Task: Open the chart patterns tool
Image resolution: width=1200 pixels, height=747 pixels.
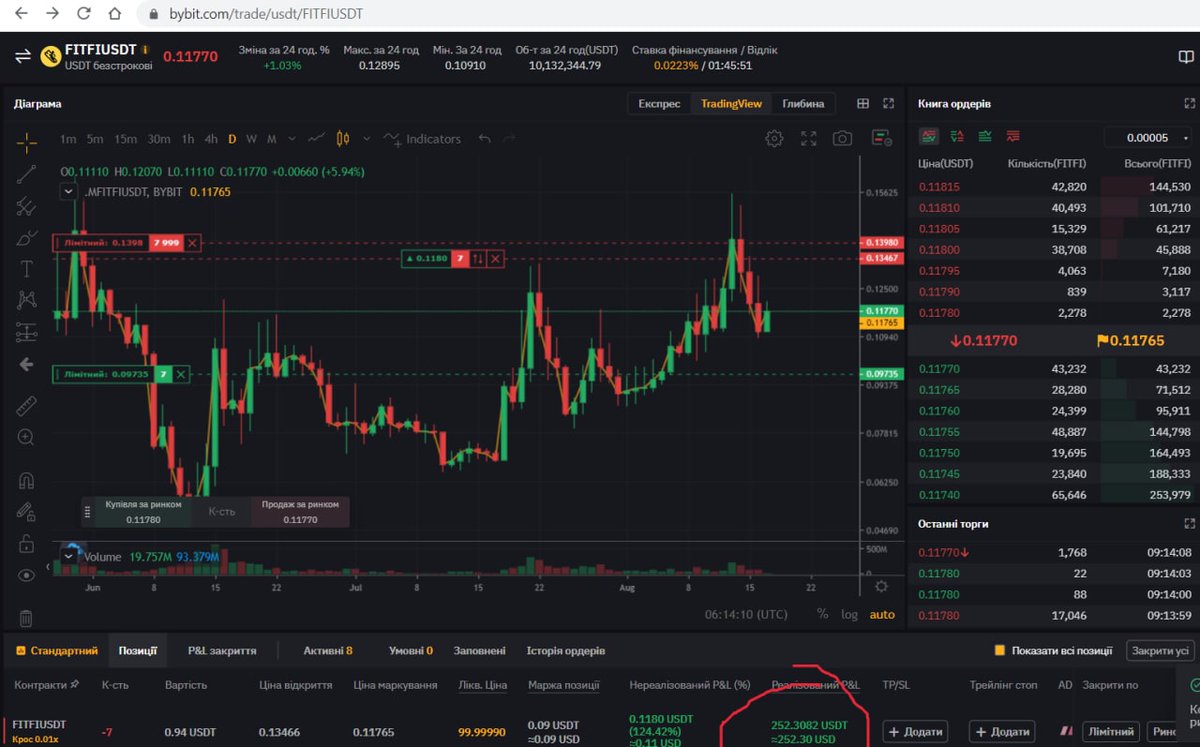Action: (x=26, y=300)
